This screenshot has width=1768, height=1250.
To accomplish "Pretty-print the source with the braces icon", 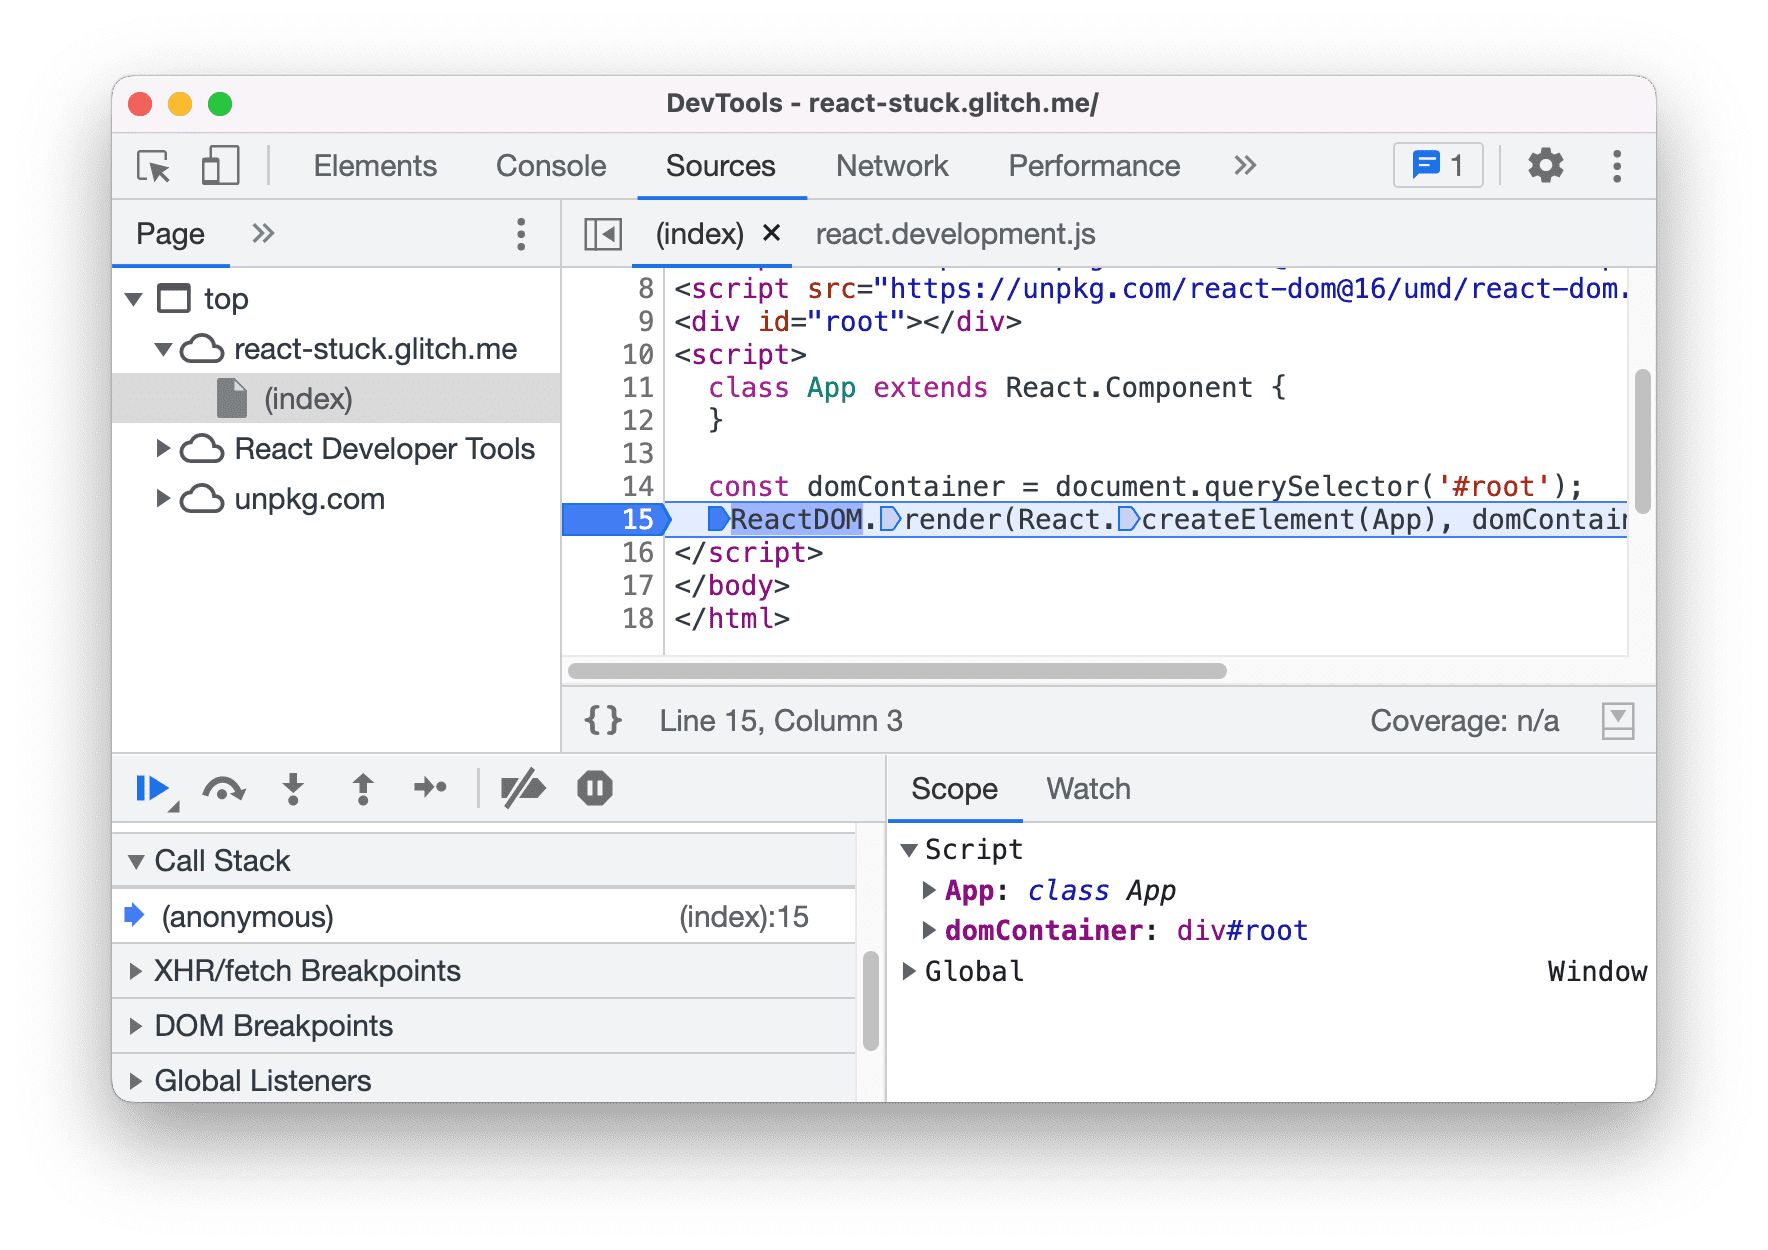I will coord(601,719).
